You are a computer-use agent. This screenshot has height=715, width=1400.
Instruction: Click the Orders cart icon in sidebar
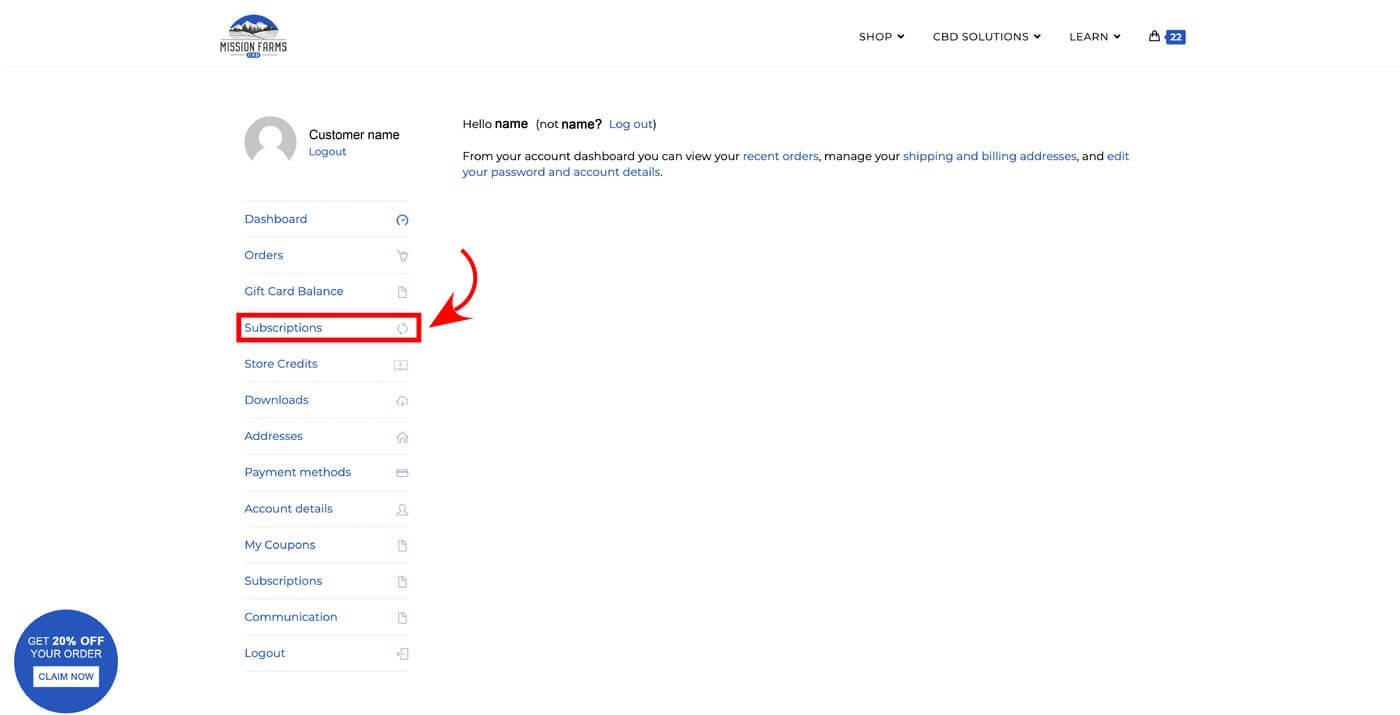pos(402,256)
